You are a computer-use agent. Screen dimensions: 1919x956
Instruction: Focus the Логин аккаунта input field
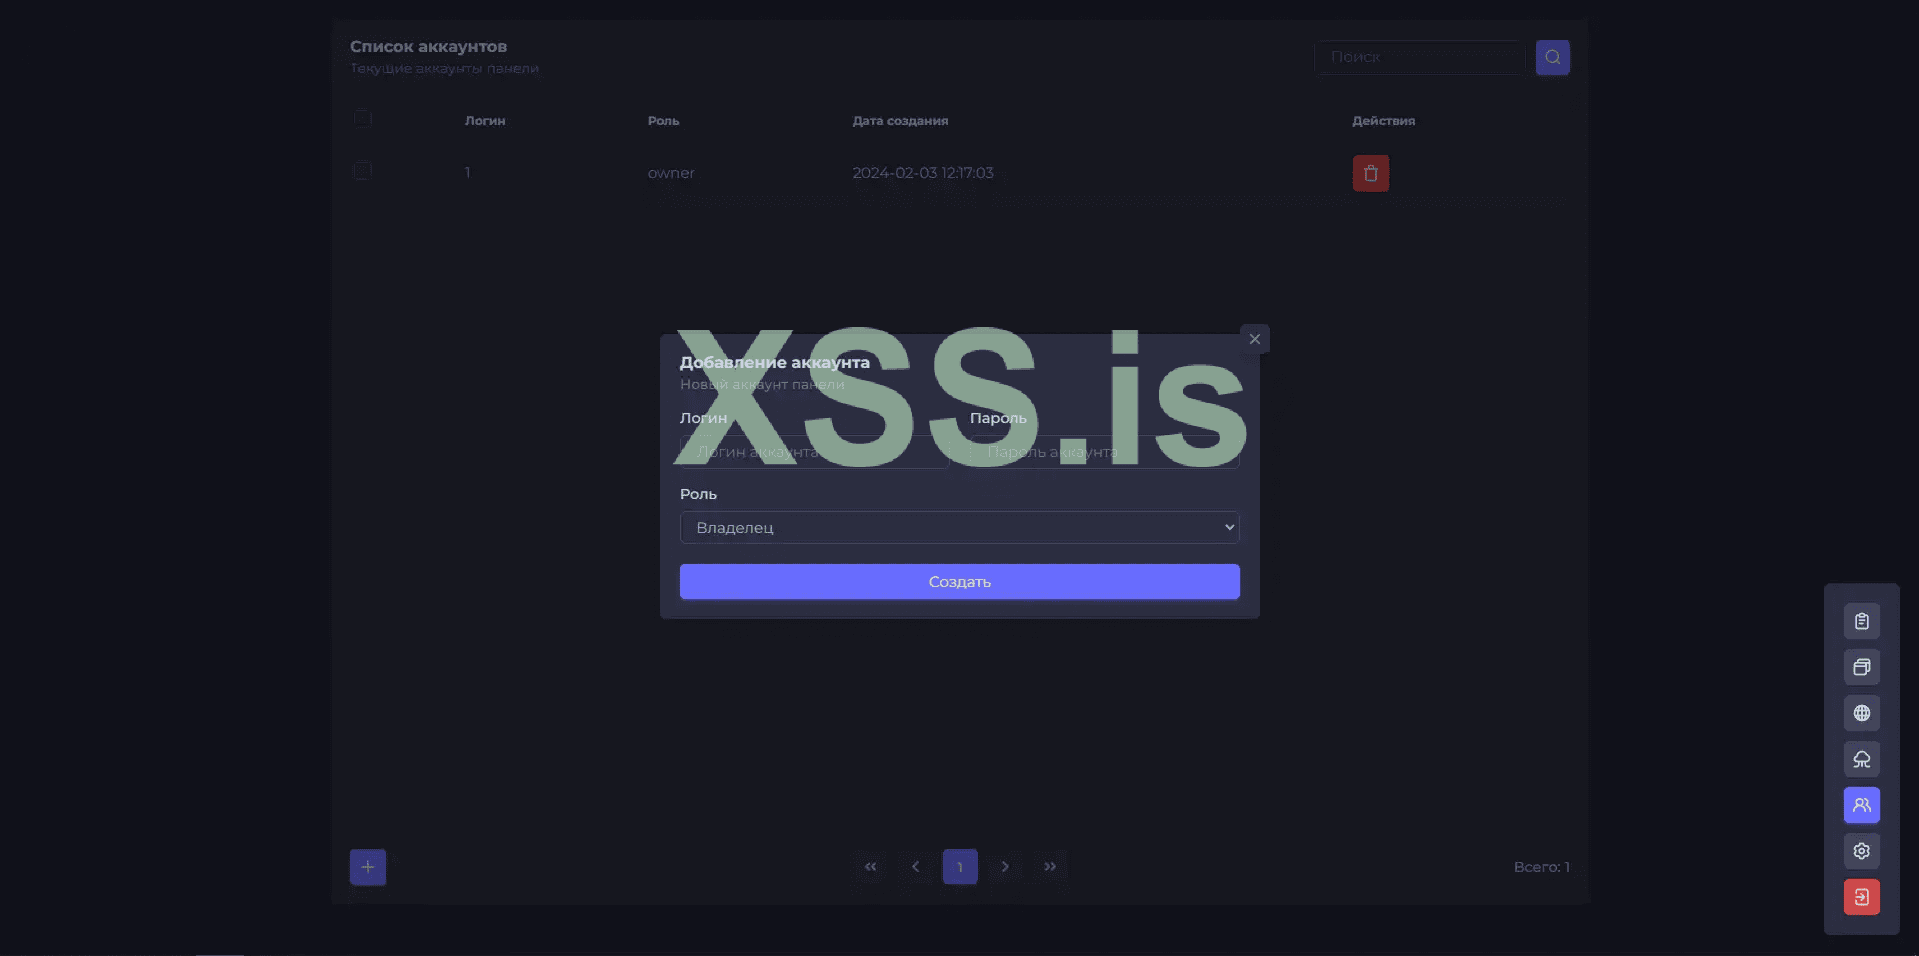(x=814, y=452)
